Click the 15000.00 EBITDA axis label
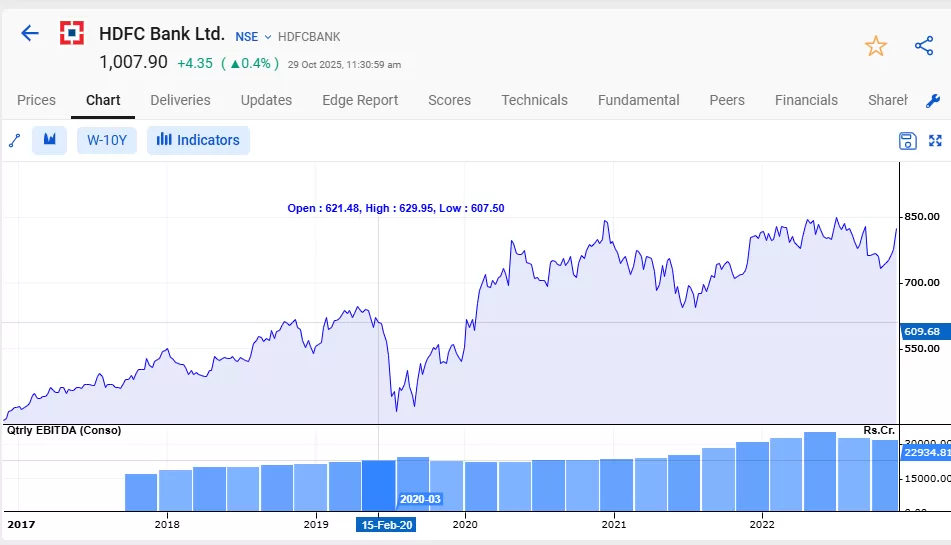951x545 pixels. (927, 479)
